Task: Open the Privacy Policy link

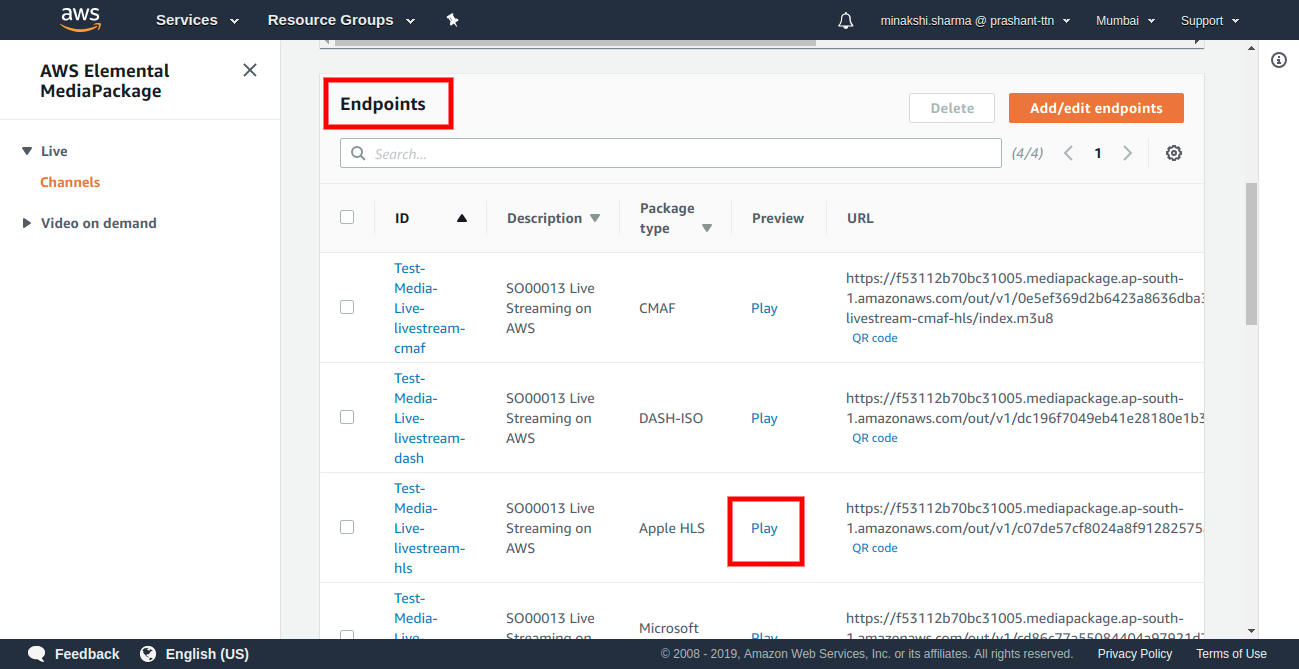Action: [1134, 654]
